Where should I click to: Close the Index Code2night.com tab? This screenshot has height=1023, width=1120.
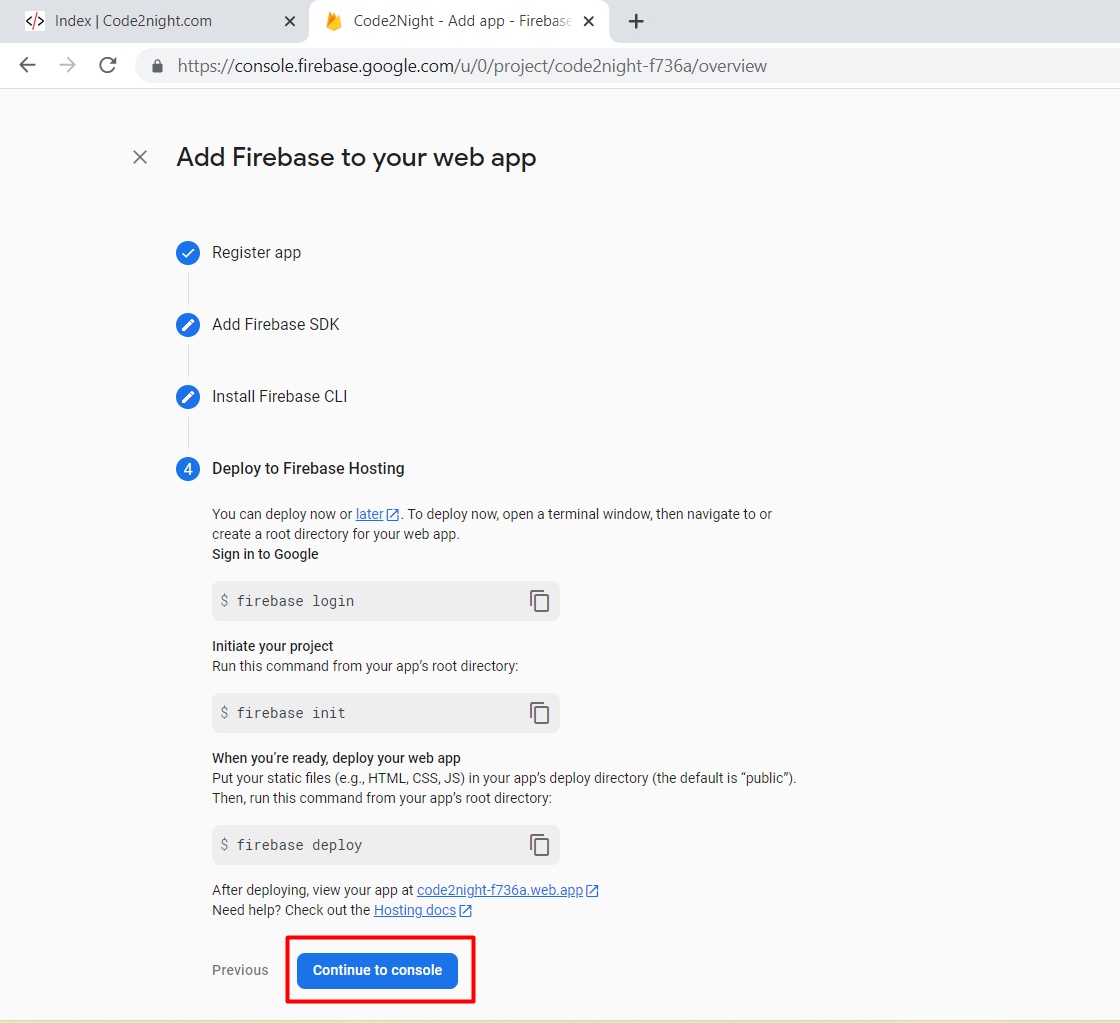(x=289, y=21)
